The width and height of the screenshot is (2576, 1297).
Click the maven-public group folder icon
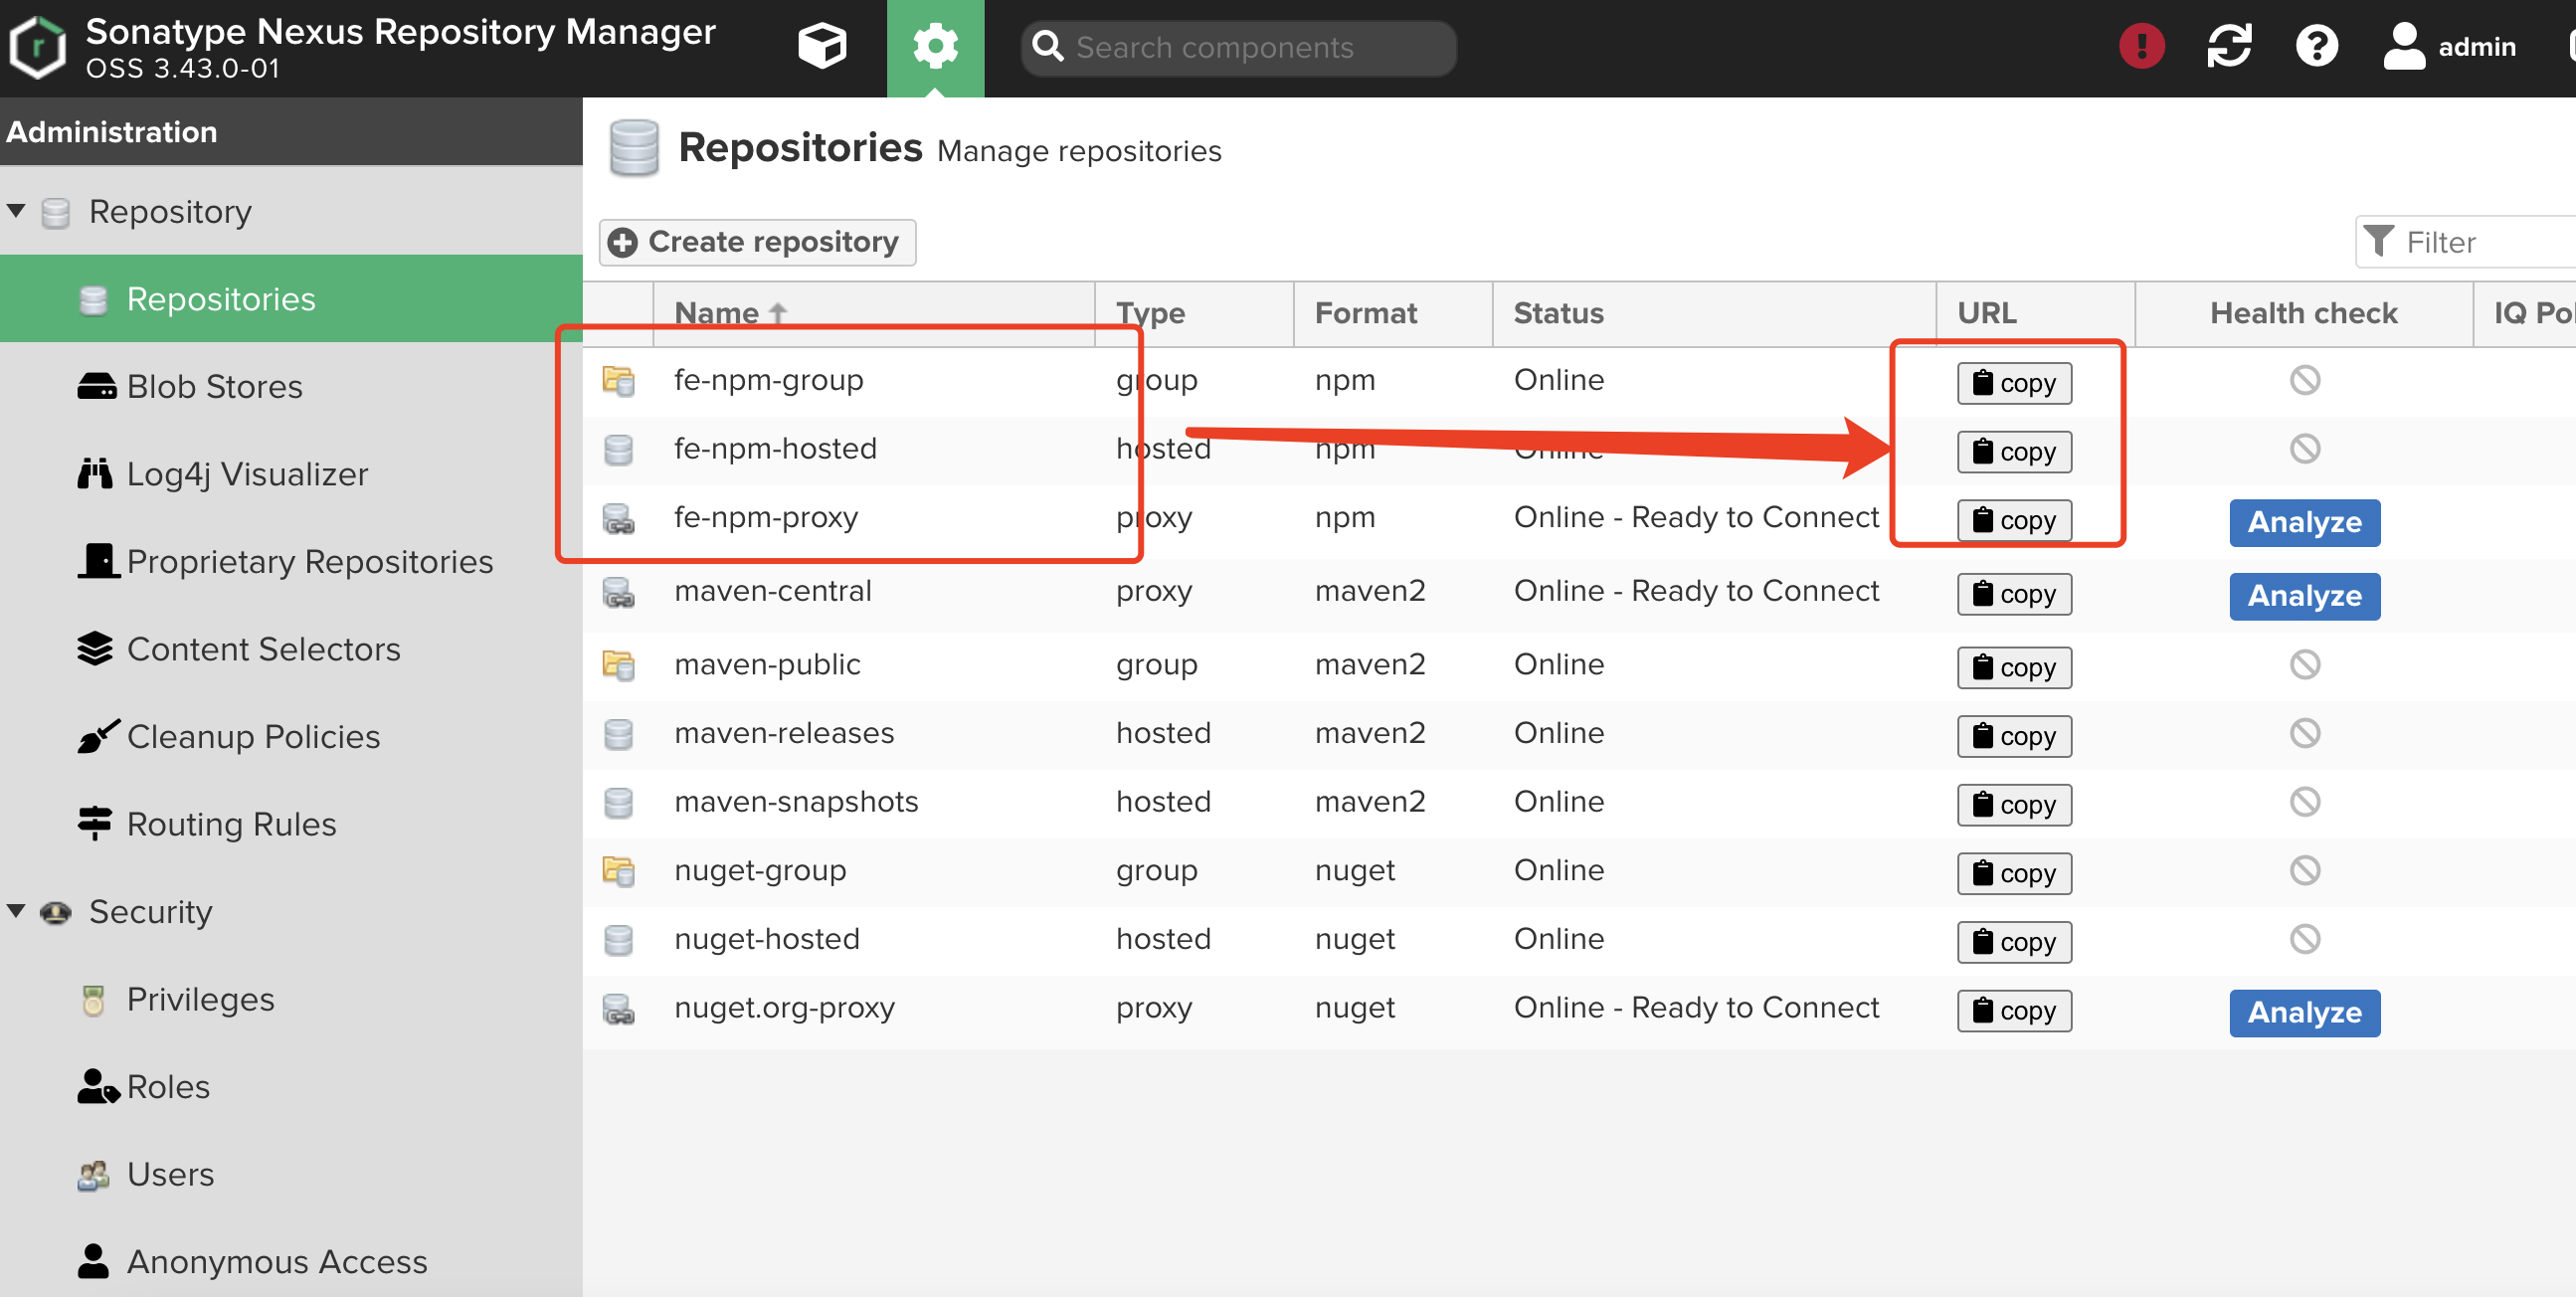618,665
